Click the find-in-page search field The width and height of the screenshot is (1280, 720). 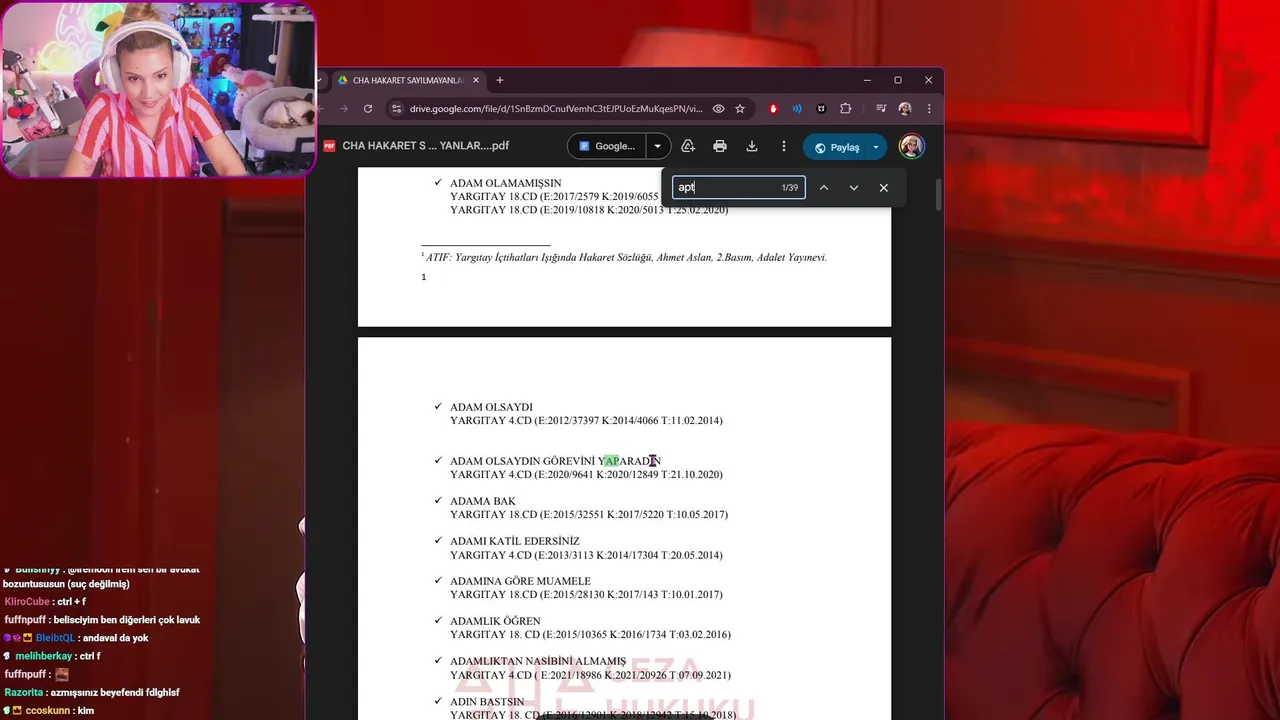(x=738, y=187)
